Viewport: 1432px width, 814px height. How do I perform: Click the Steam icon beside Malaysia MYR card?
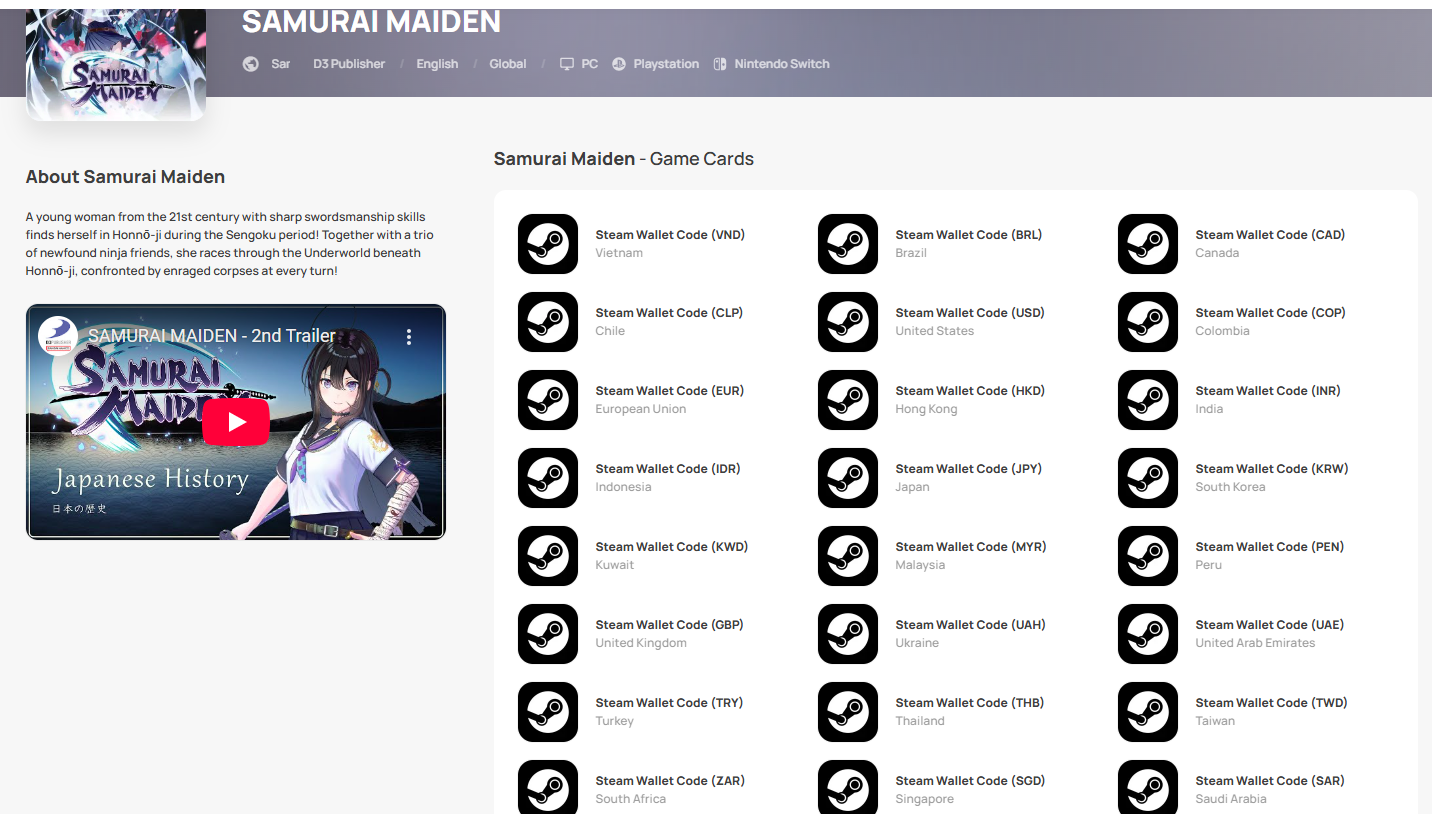pos(848,556)
